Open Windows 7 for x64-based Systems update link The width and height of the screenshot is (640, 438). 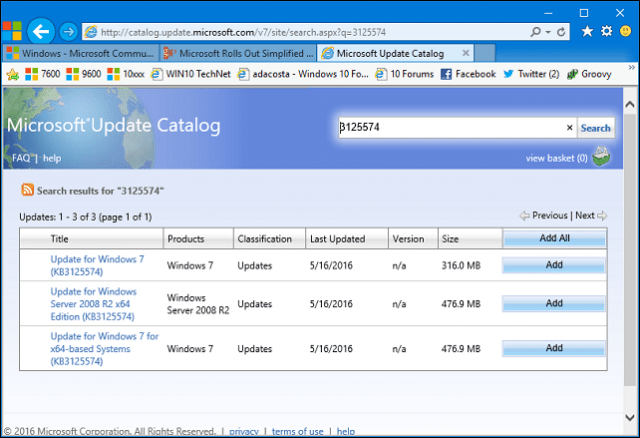click(x=104, y=349)
